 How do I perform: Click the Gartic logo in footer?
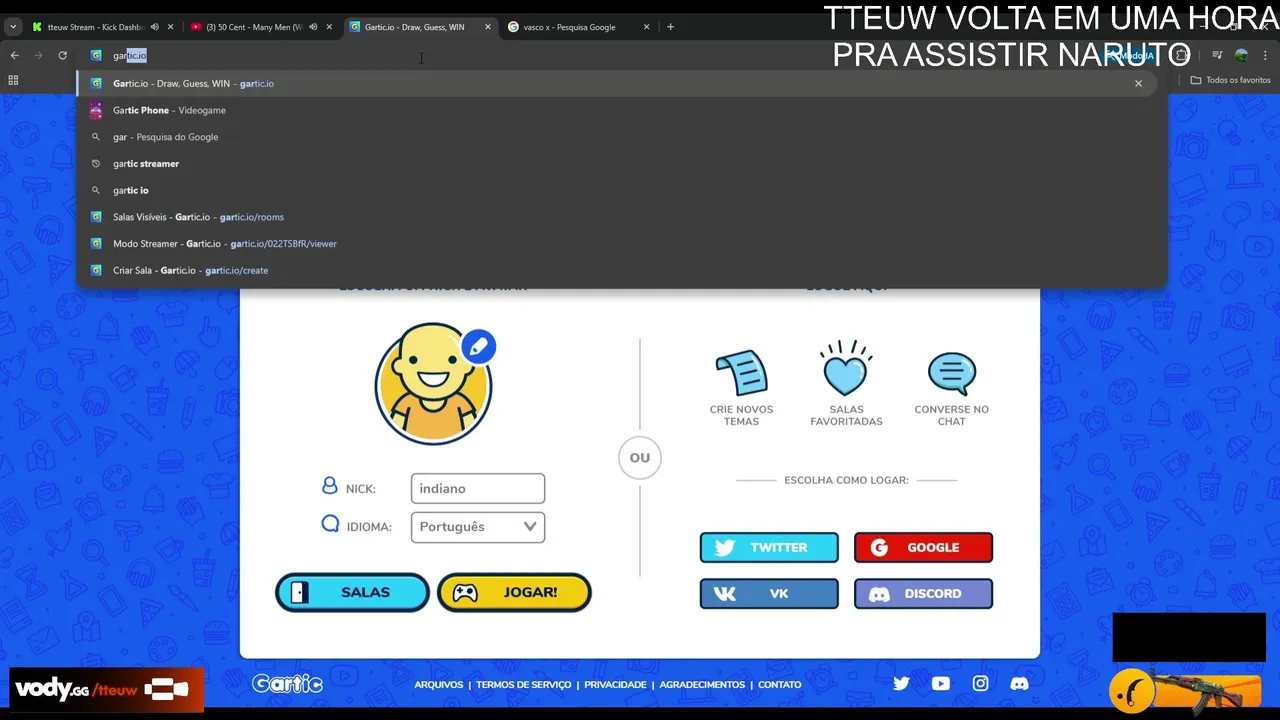(287, 684)
